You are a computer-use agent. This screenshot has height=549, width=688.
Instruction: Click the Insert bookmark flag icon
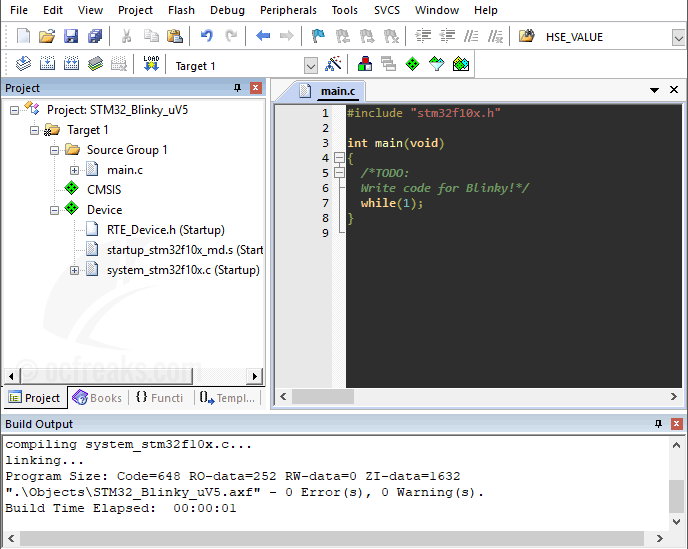tap(318, 37)
